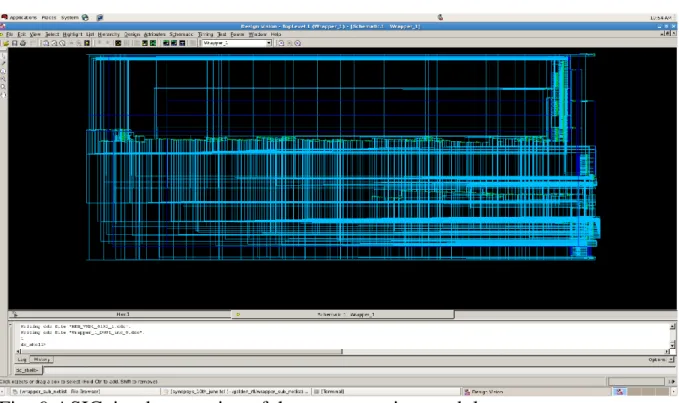The height and width of the screenshot is (403, 679).
Task: Open the Timing menu
Action: (x=206, y=34)
